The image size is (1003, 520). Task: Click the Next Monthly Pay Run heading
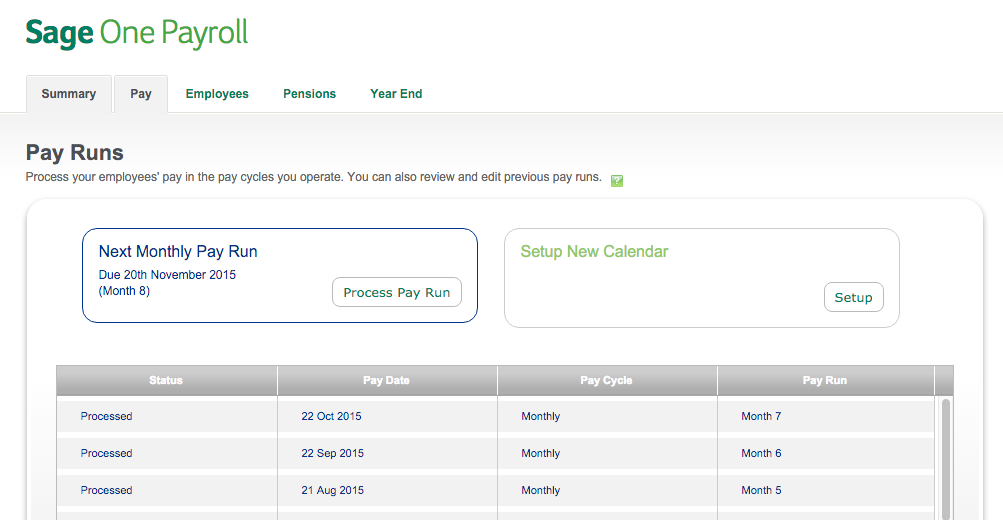[178, 252]
